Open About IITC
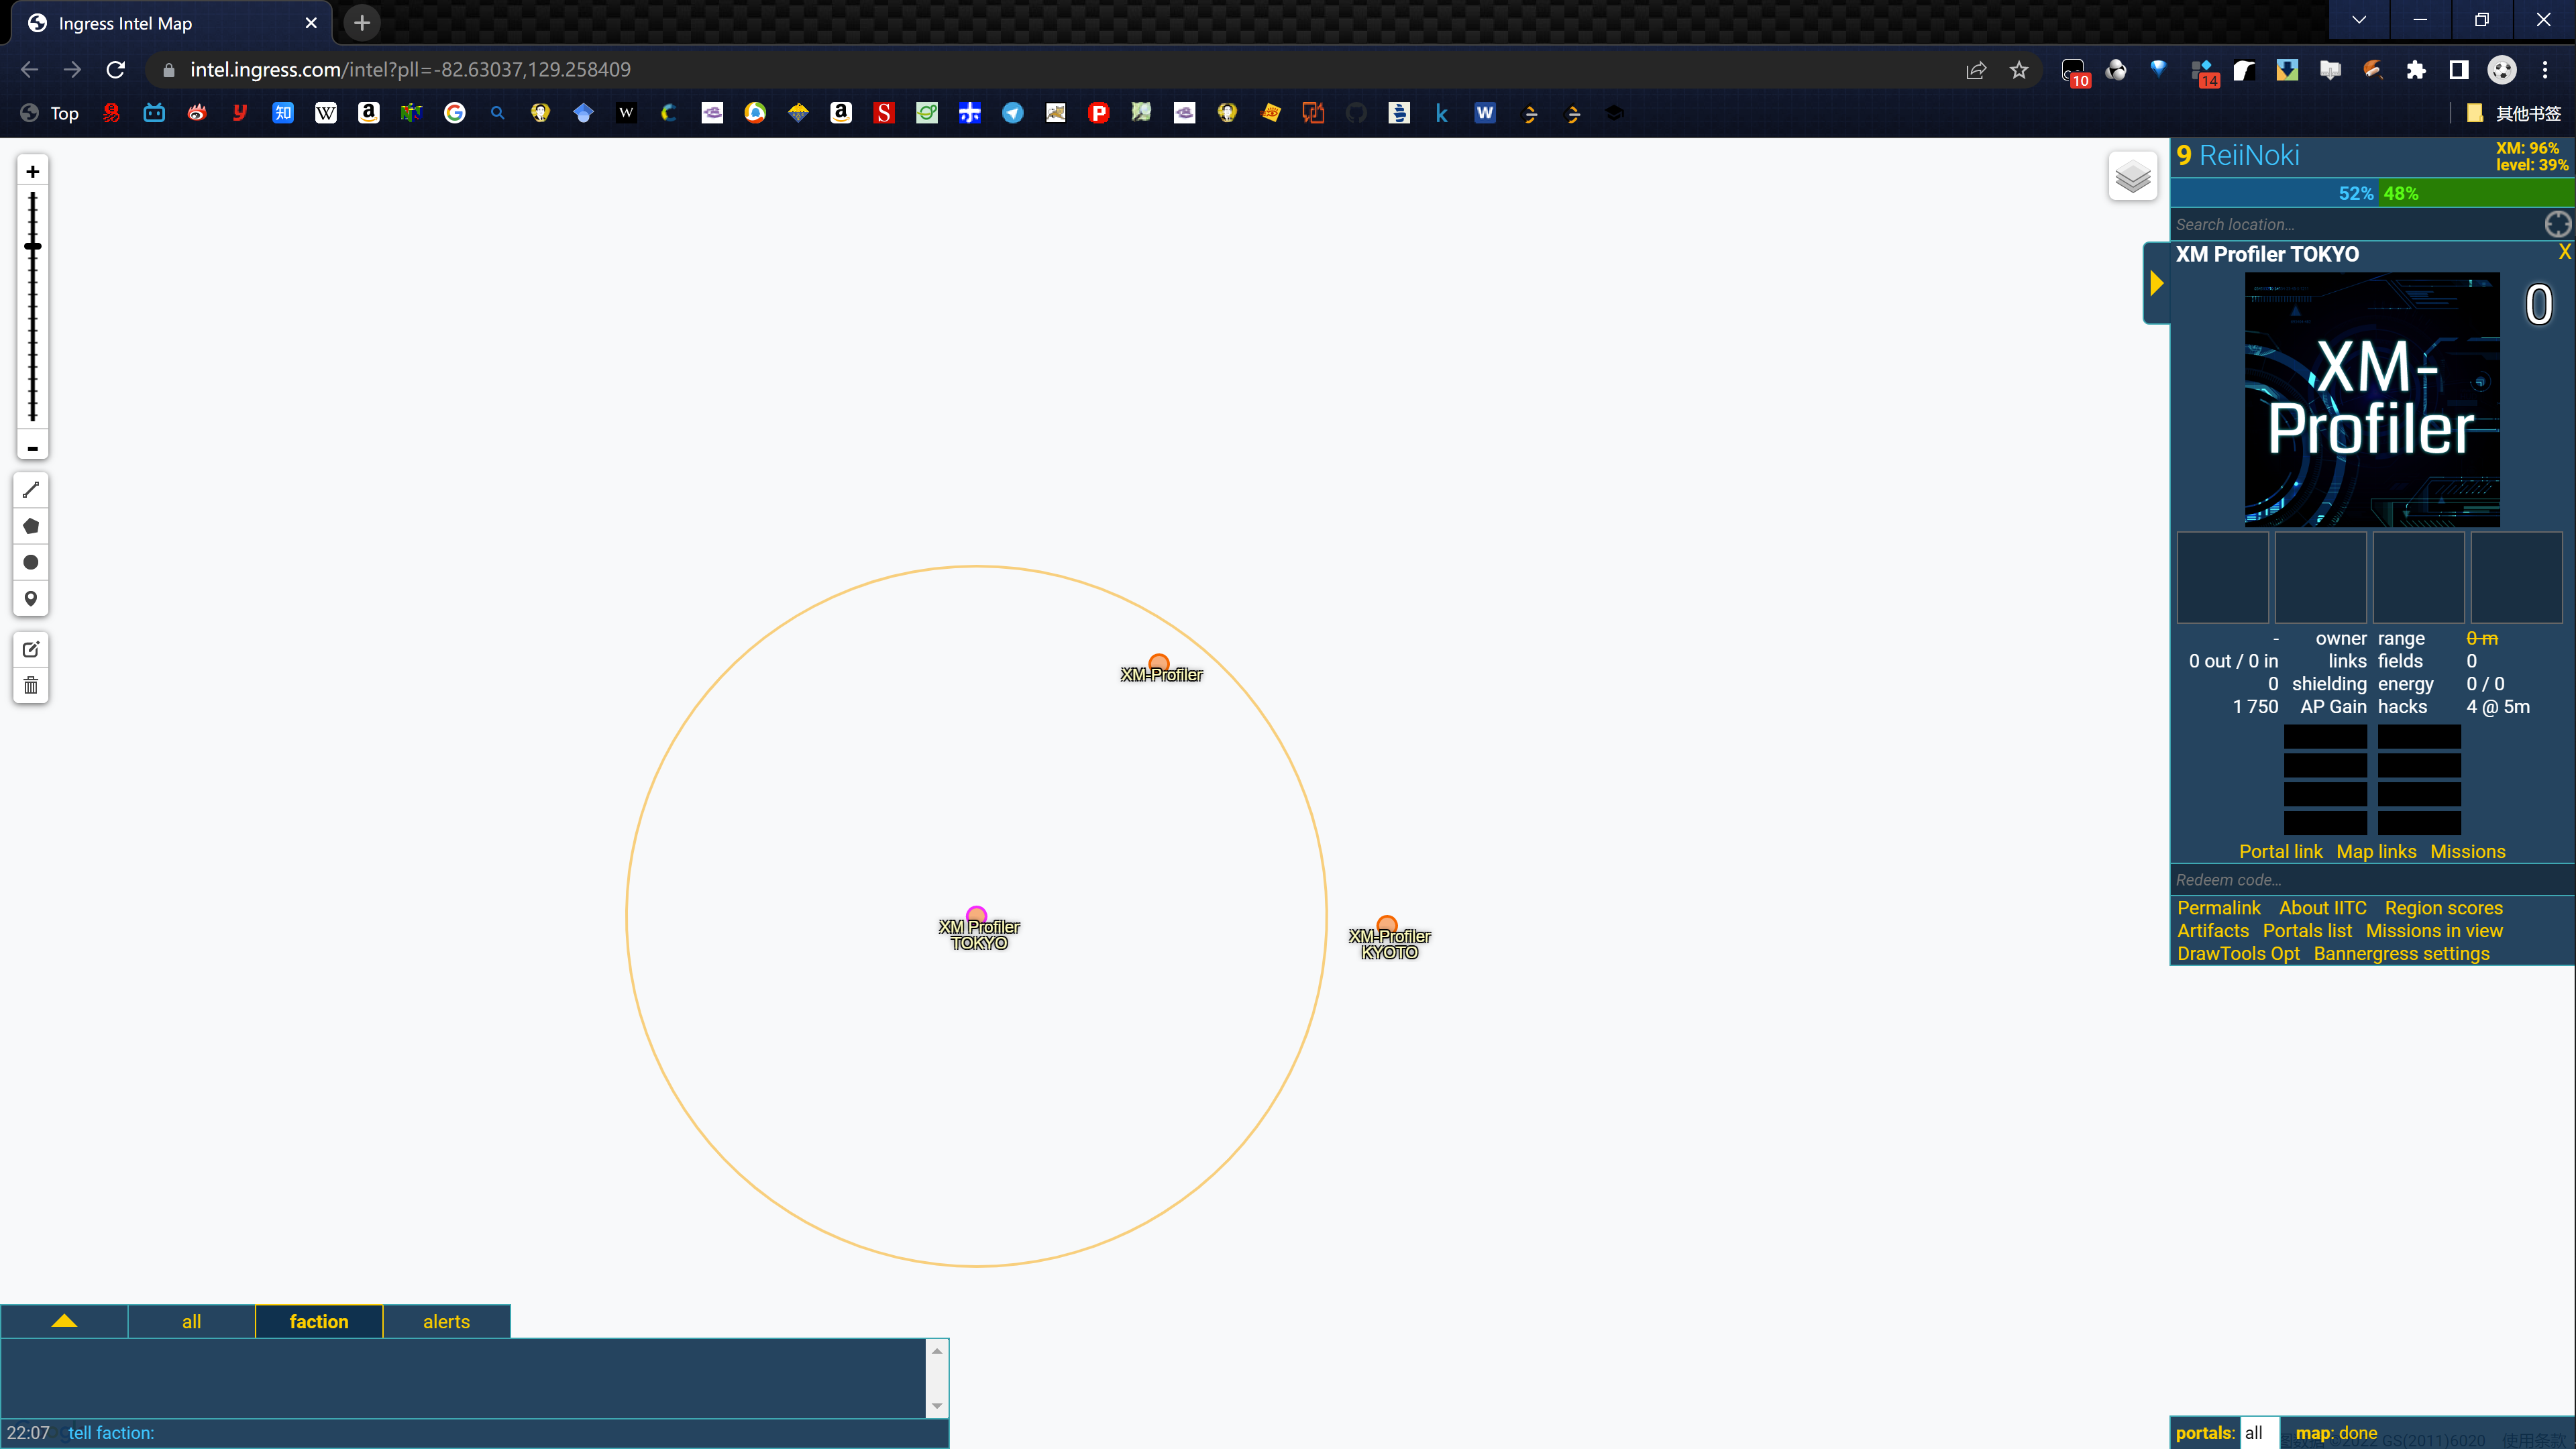Screen dimensions: 2576x1449 tap(2322, 908)
